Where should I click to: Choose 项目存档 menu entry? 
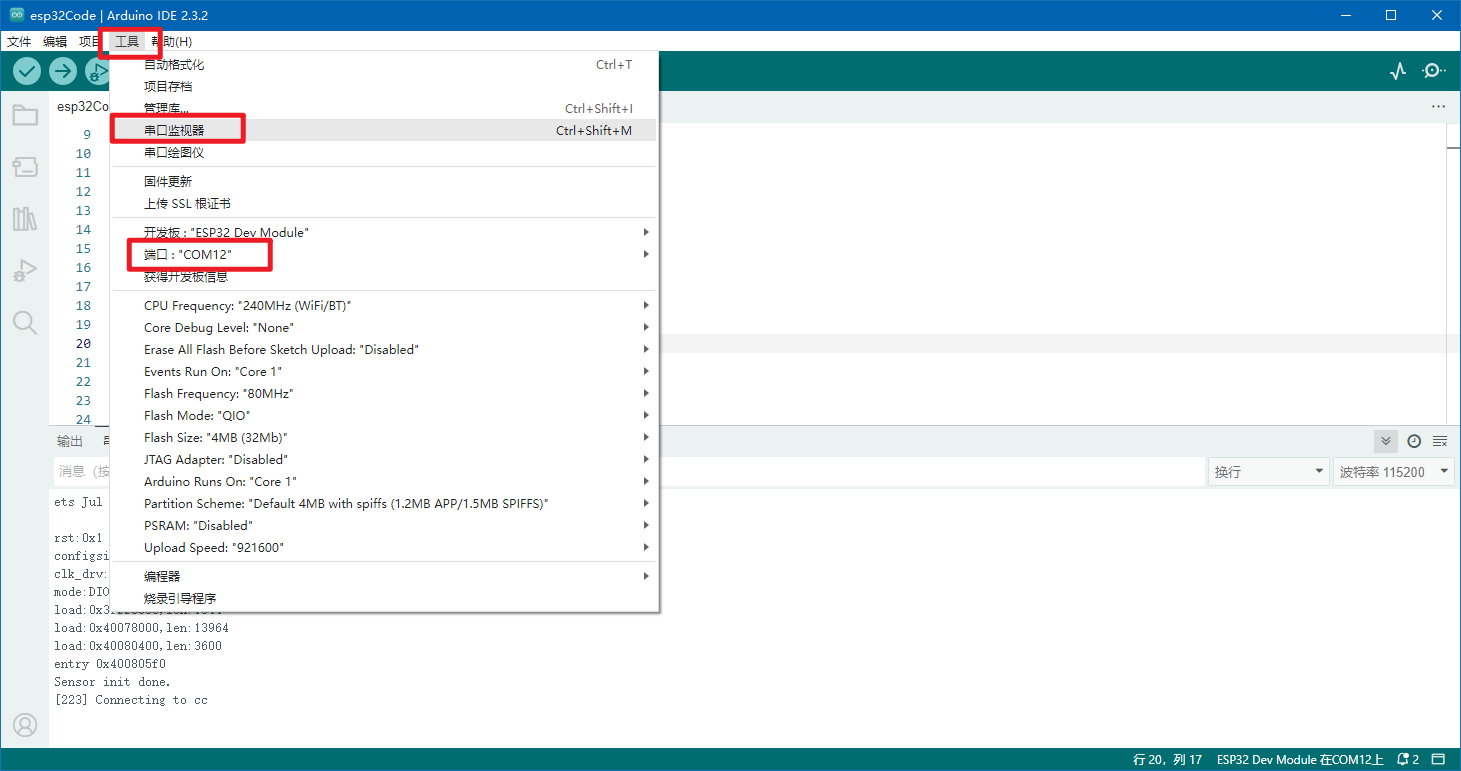coord(383,86)
